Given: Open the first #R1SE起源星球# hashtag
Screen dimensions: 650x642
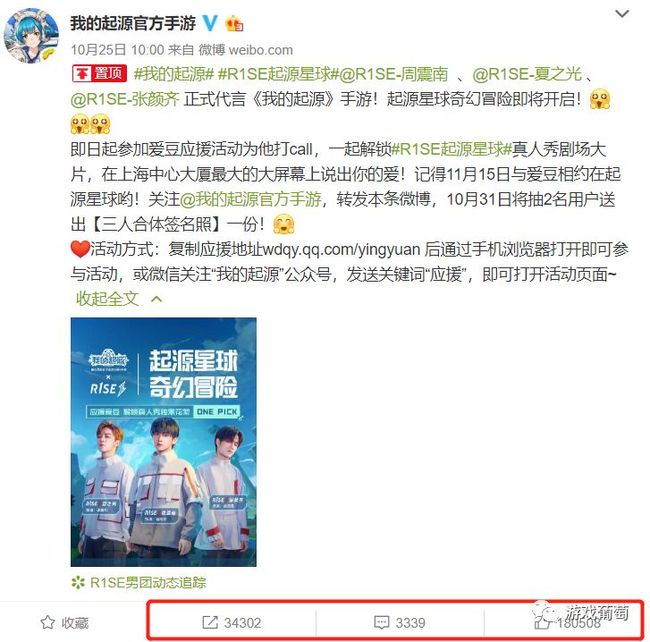Looking at the screenshot, I should click(274, 74).
